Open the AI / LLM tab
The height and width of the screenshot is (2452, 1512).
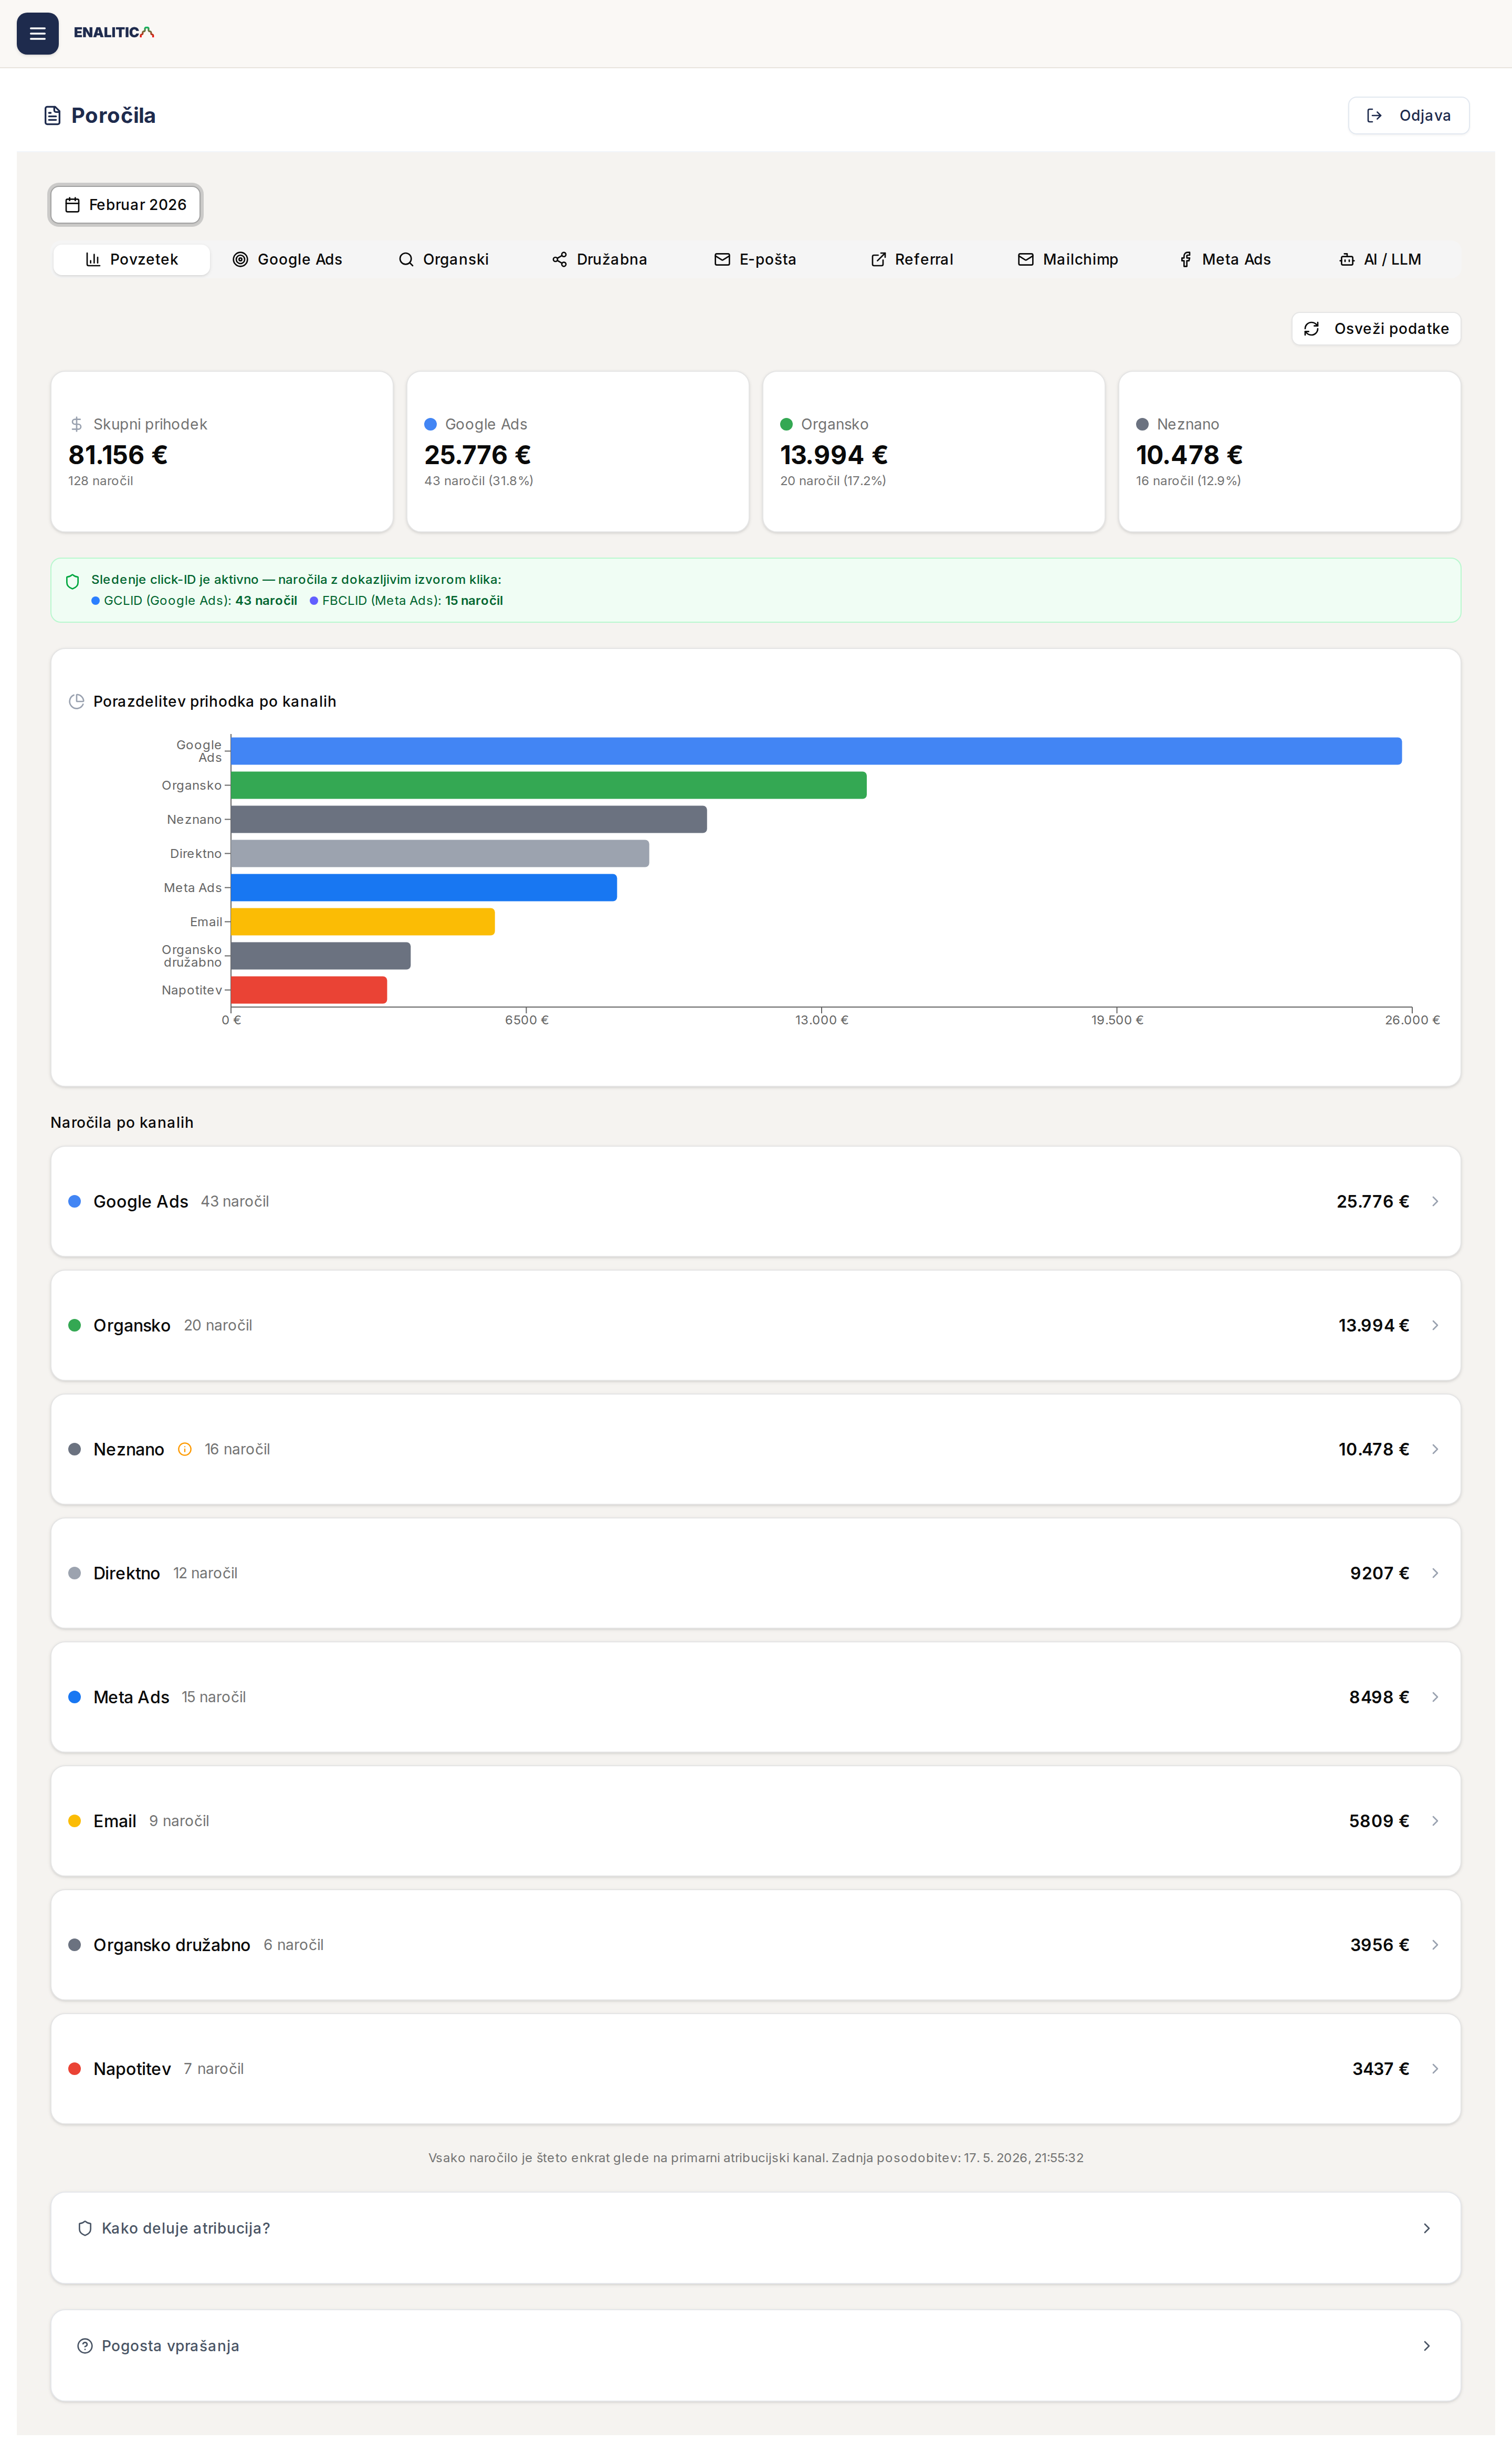pyautogui.click(x=1380, y=260)
